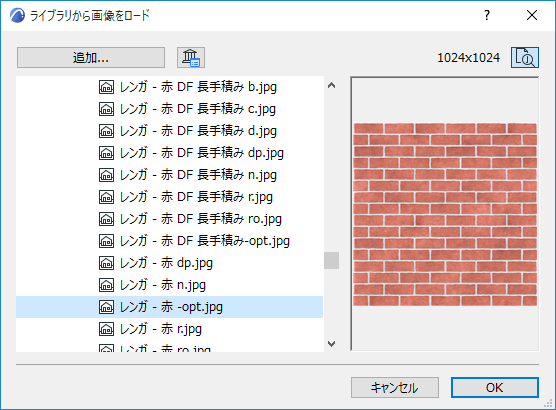This screenshot has width=556, height=410.
Task: Confirm with the OK button
Action: click(495, 387)
